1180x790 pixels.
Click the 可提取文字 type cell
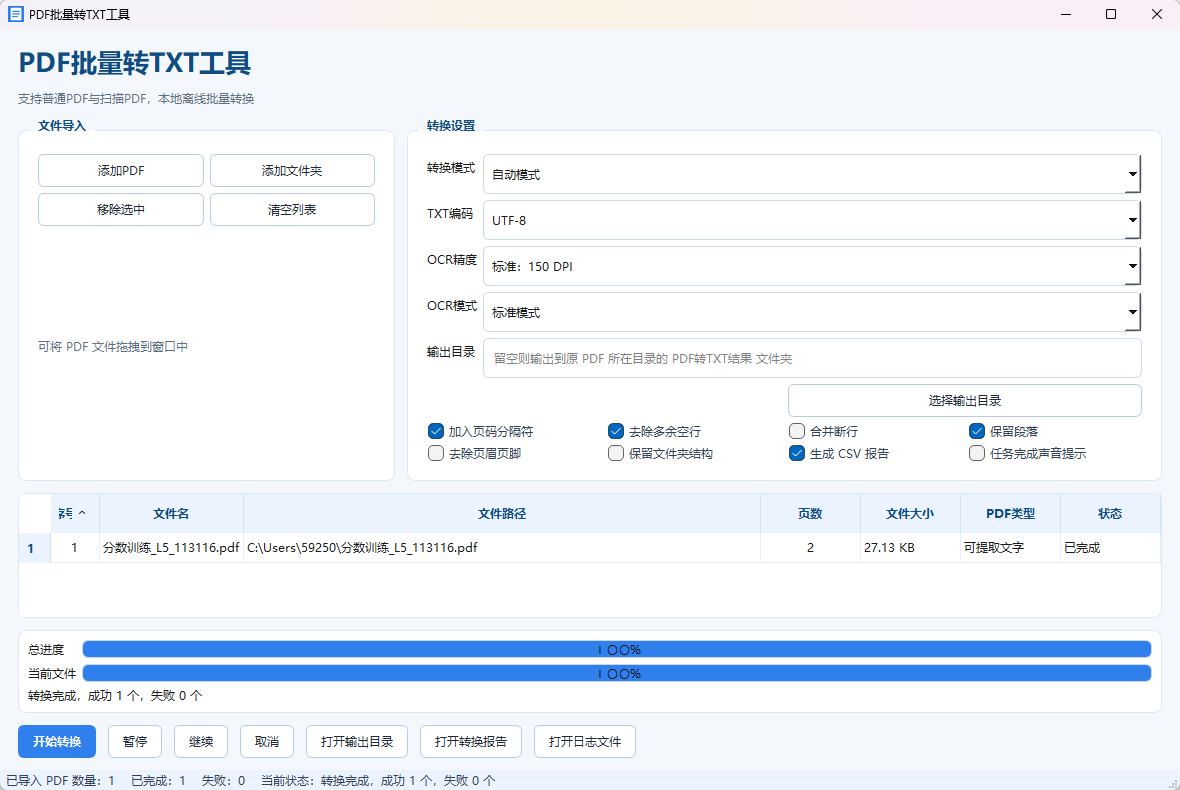tap(1010, 548)
